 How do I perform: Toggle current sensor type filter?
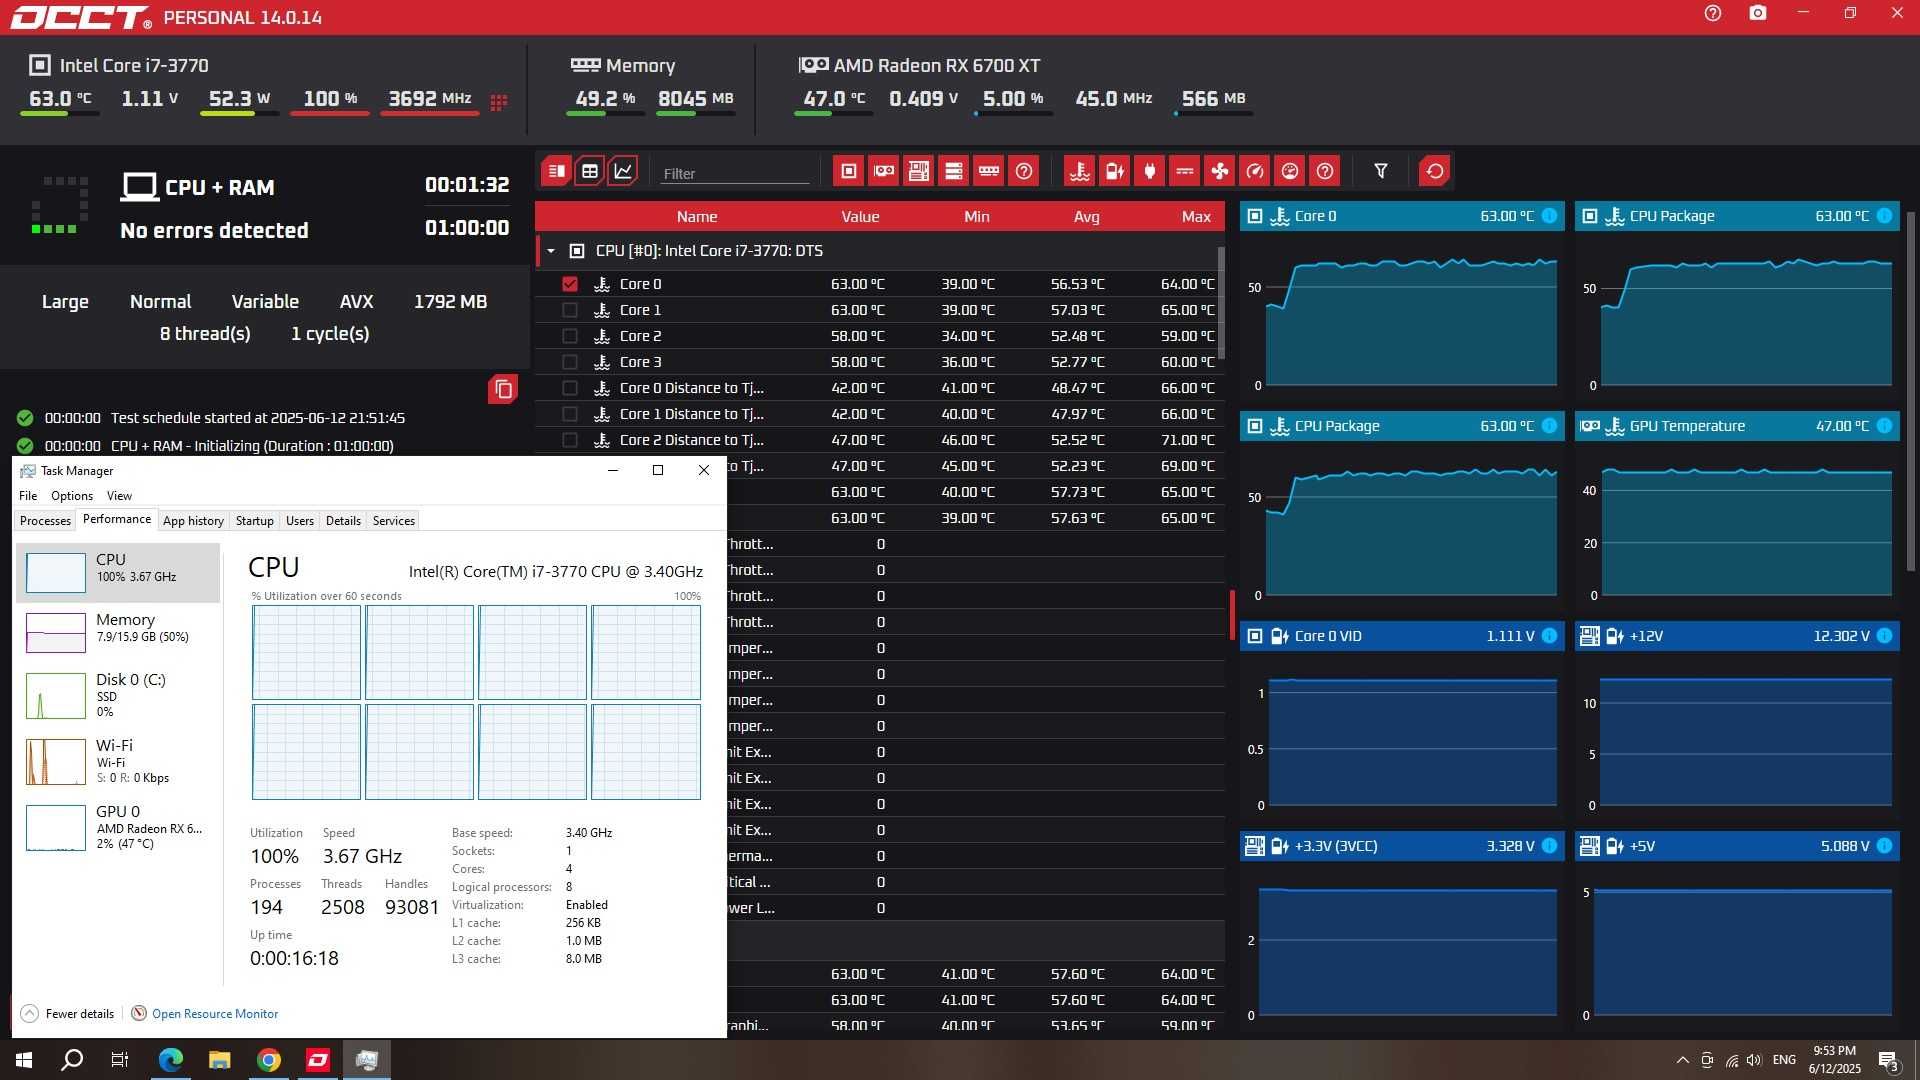pyautogui.click(x=1185, y=171)
